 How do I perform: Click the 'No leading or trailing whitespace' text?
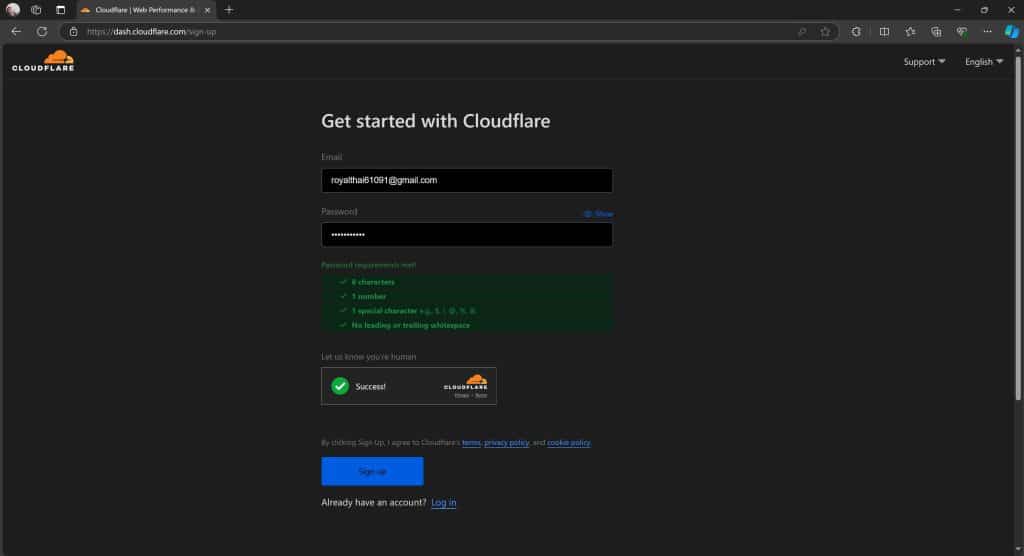(x=411, y=325)
